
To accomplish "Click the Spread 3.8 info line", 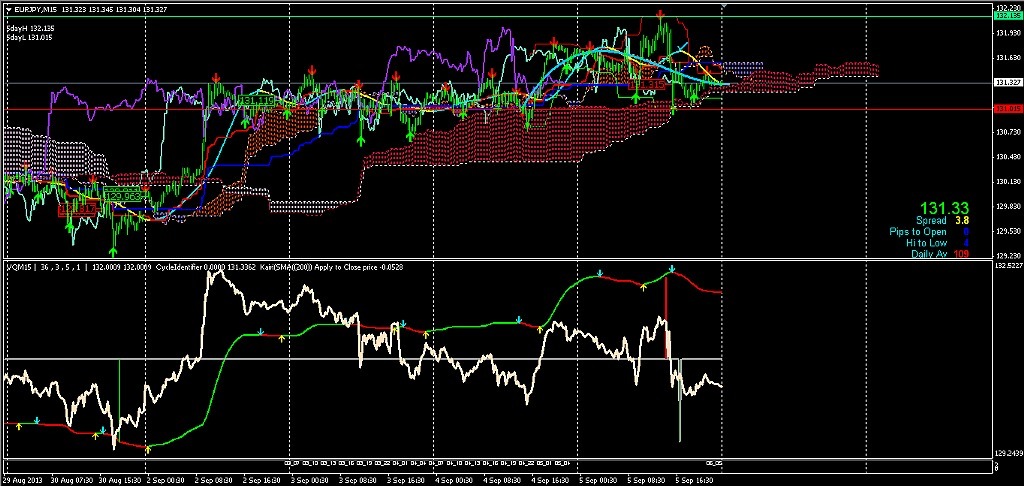I will 942,221.
